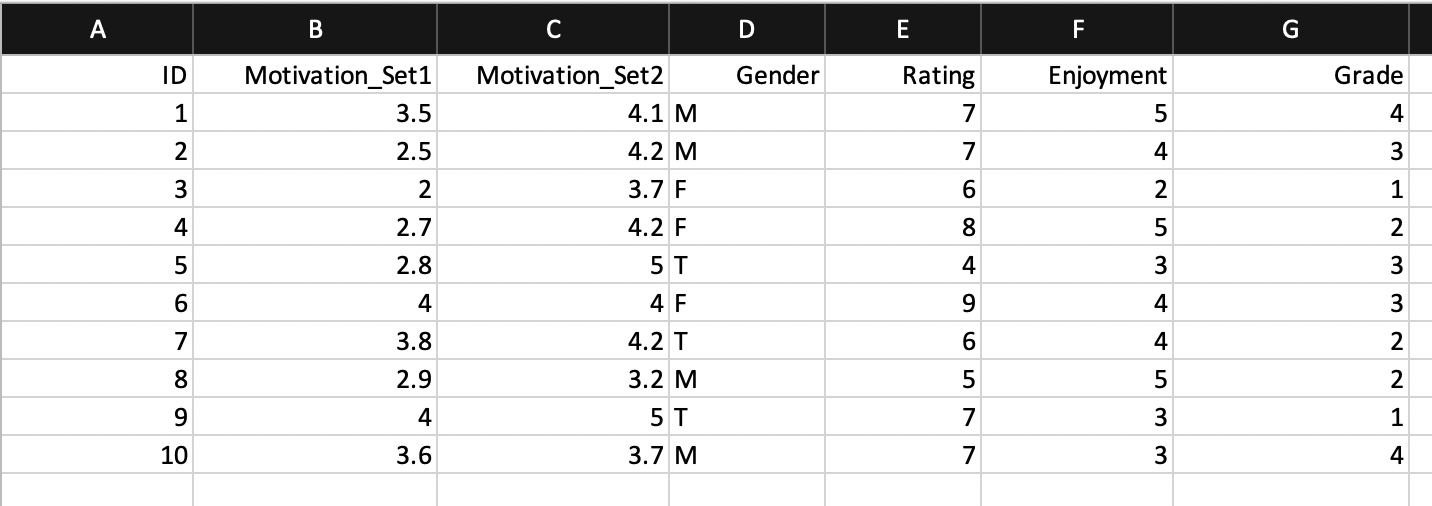
Task: Click the Motivation_Set1 header cell
Action: (x=315, y=76)
